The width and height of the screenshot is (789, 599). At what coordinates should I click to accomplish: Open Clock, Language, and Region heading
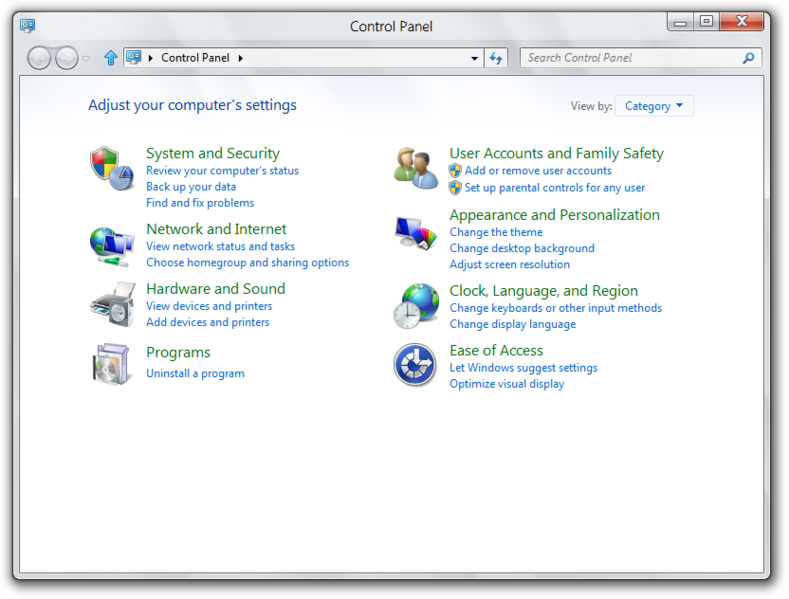pyautogui.click(x=543, y=291)
